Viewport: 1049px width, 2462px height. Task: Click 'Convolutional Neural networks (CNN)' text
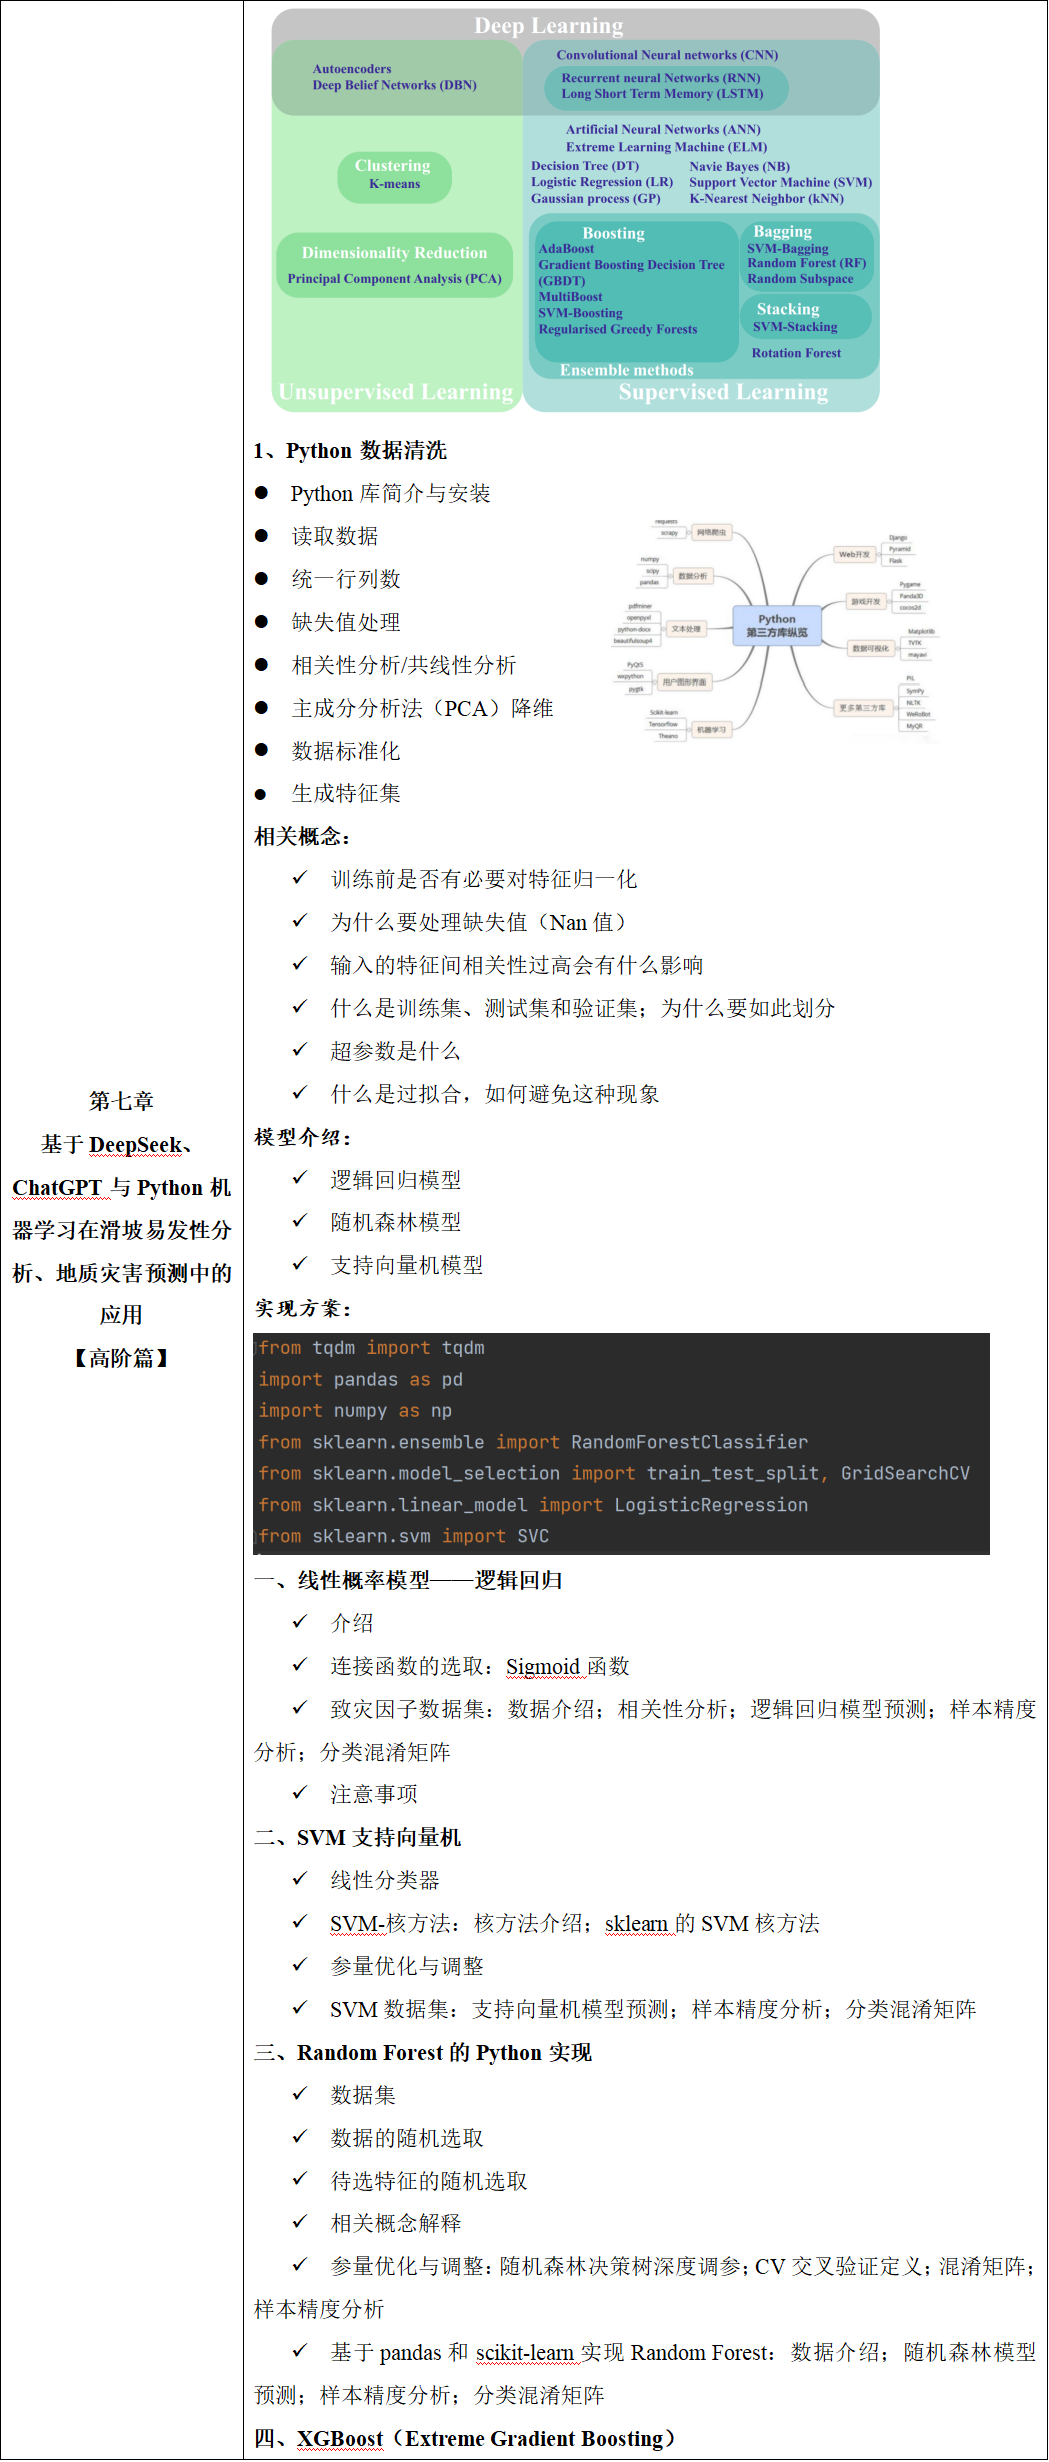point(667,55)
